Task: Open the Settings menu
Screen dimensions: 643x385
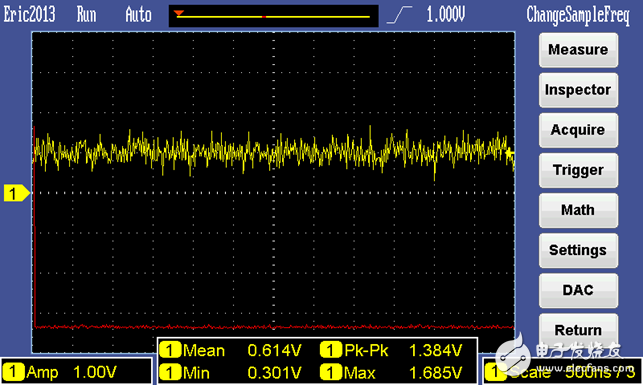Action: coord(578,251)
